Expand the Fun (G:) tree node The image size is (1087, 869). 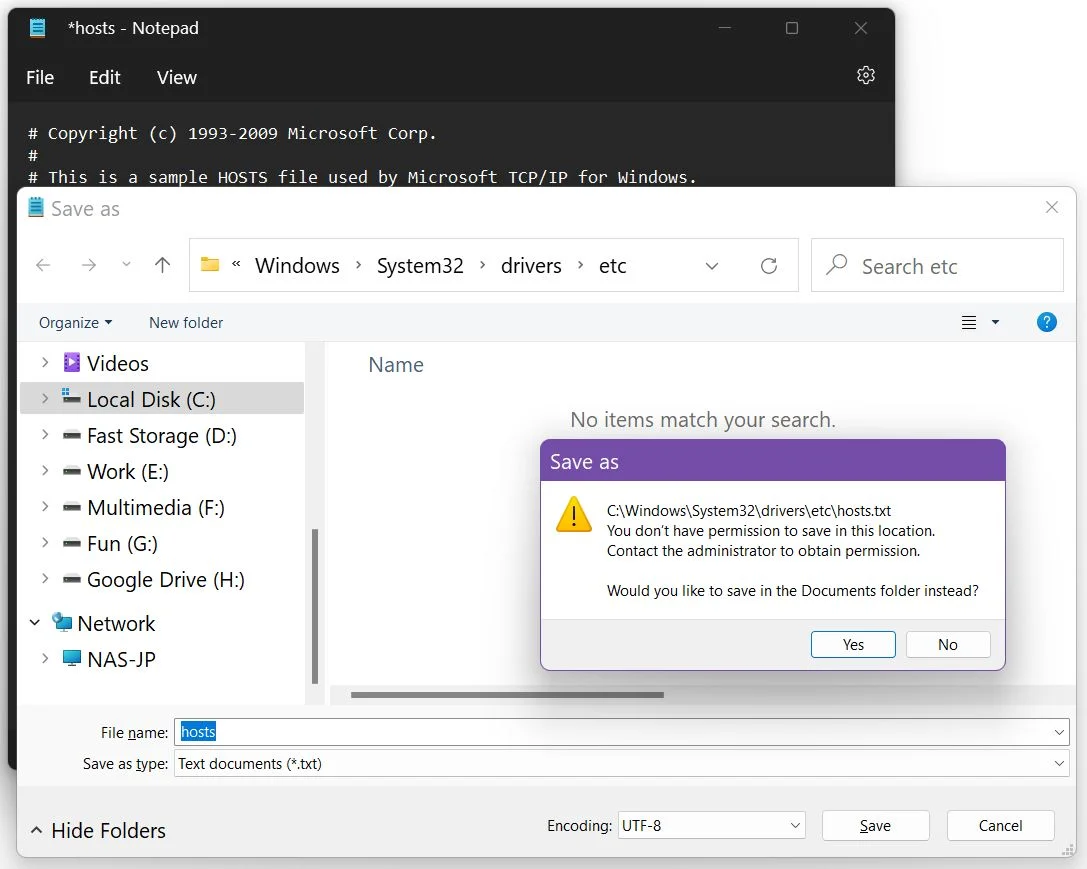pyautogui.click(x=45, y=543)
